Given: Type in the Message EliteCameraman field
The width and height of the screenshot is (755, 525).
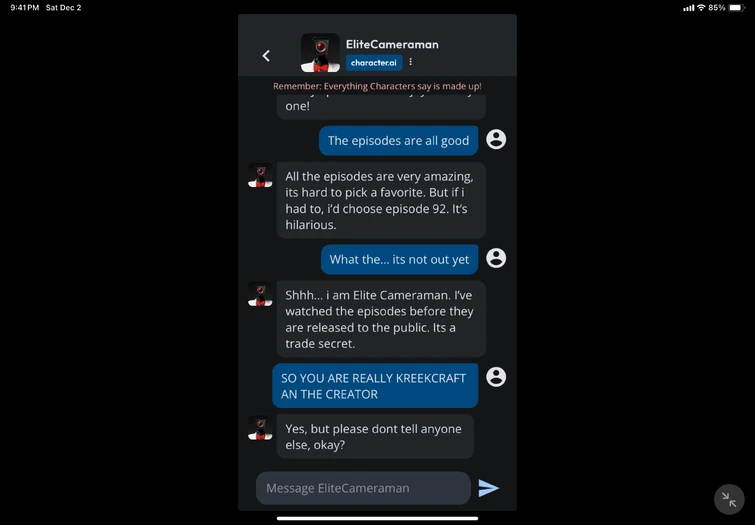Looking at the screenshot, I should (x=363, y=488).
